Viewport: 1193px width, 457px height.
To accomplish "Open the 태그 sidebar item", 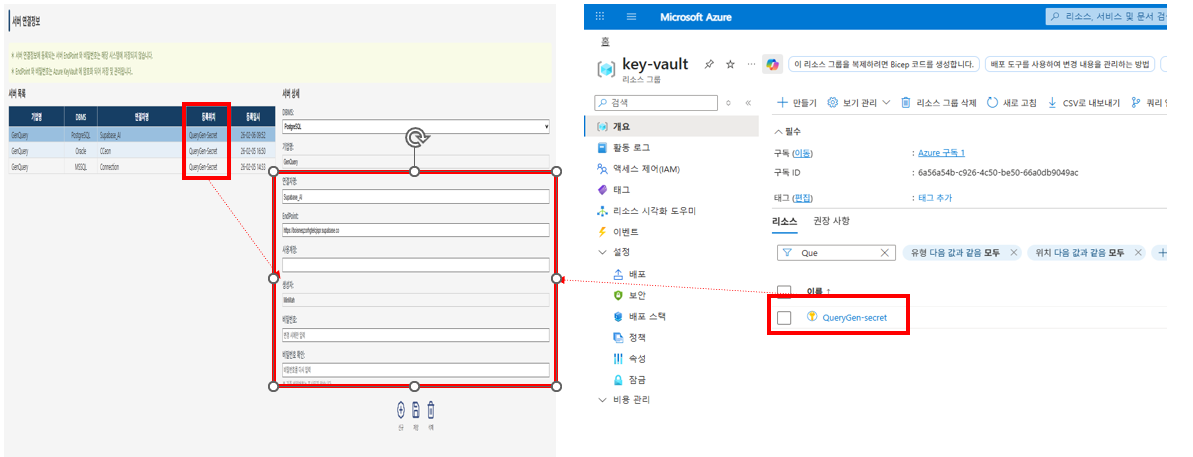I will (x=613, y=189).
